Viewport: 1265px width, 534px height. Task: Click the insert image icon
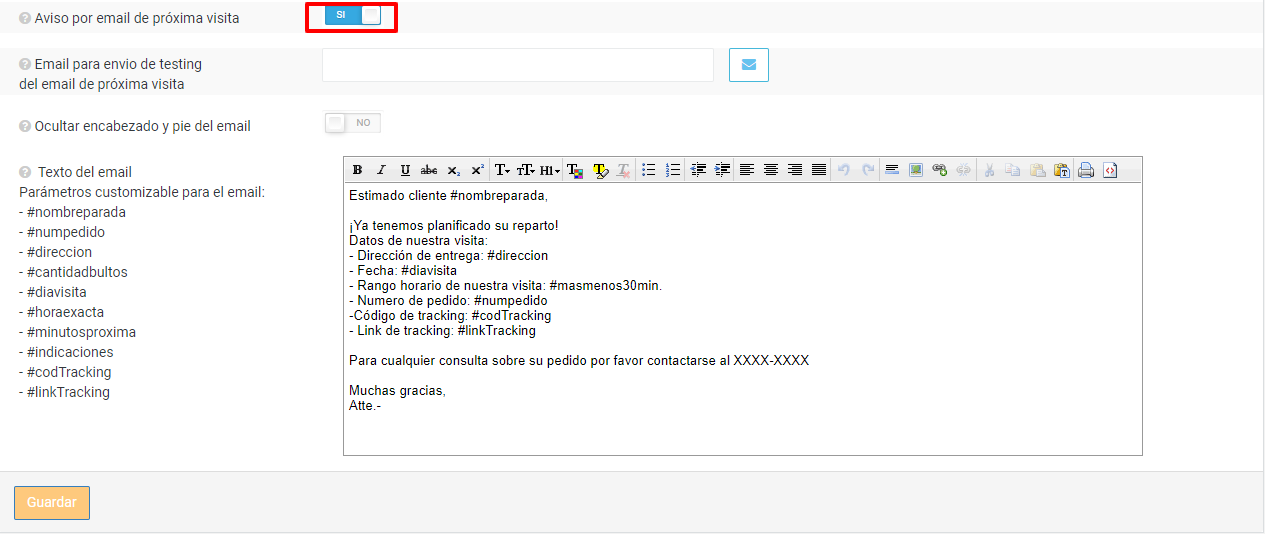915,170
